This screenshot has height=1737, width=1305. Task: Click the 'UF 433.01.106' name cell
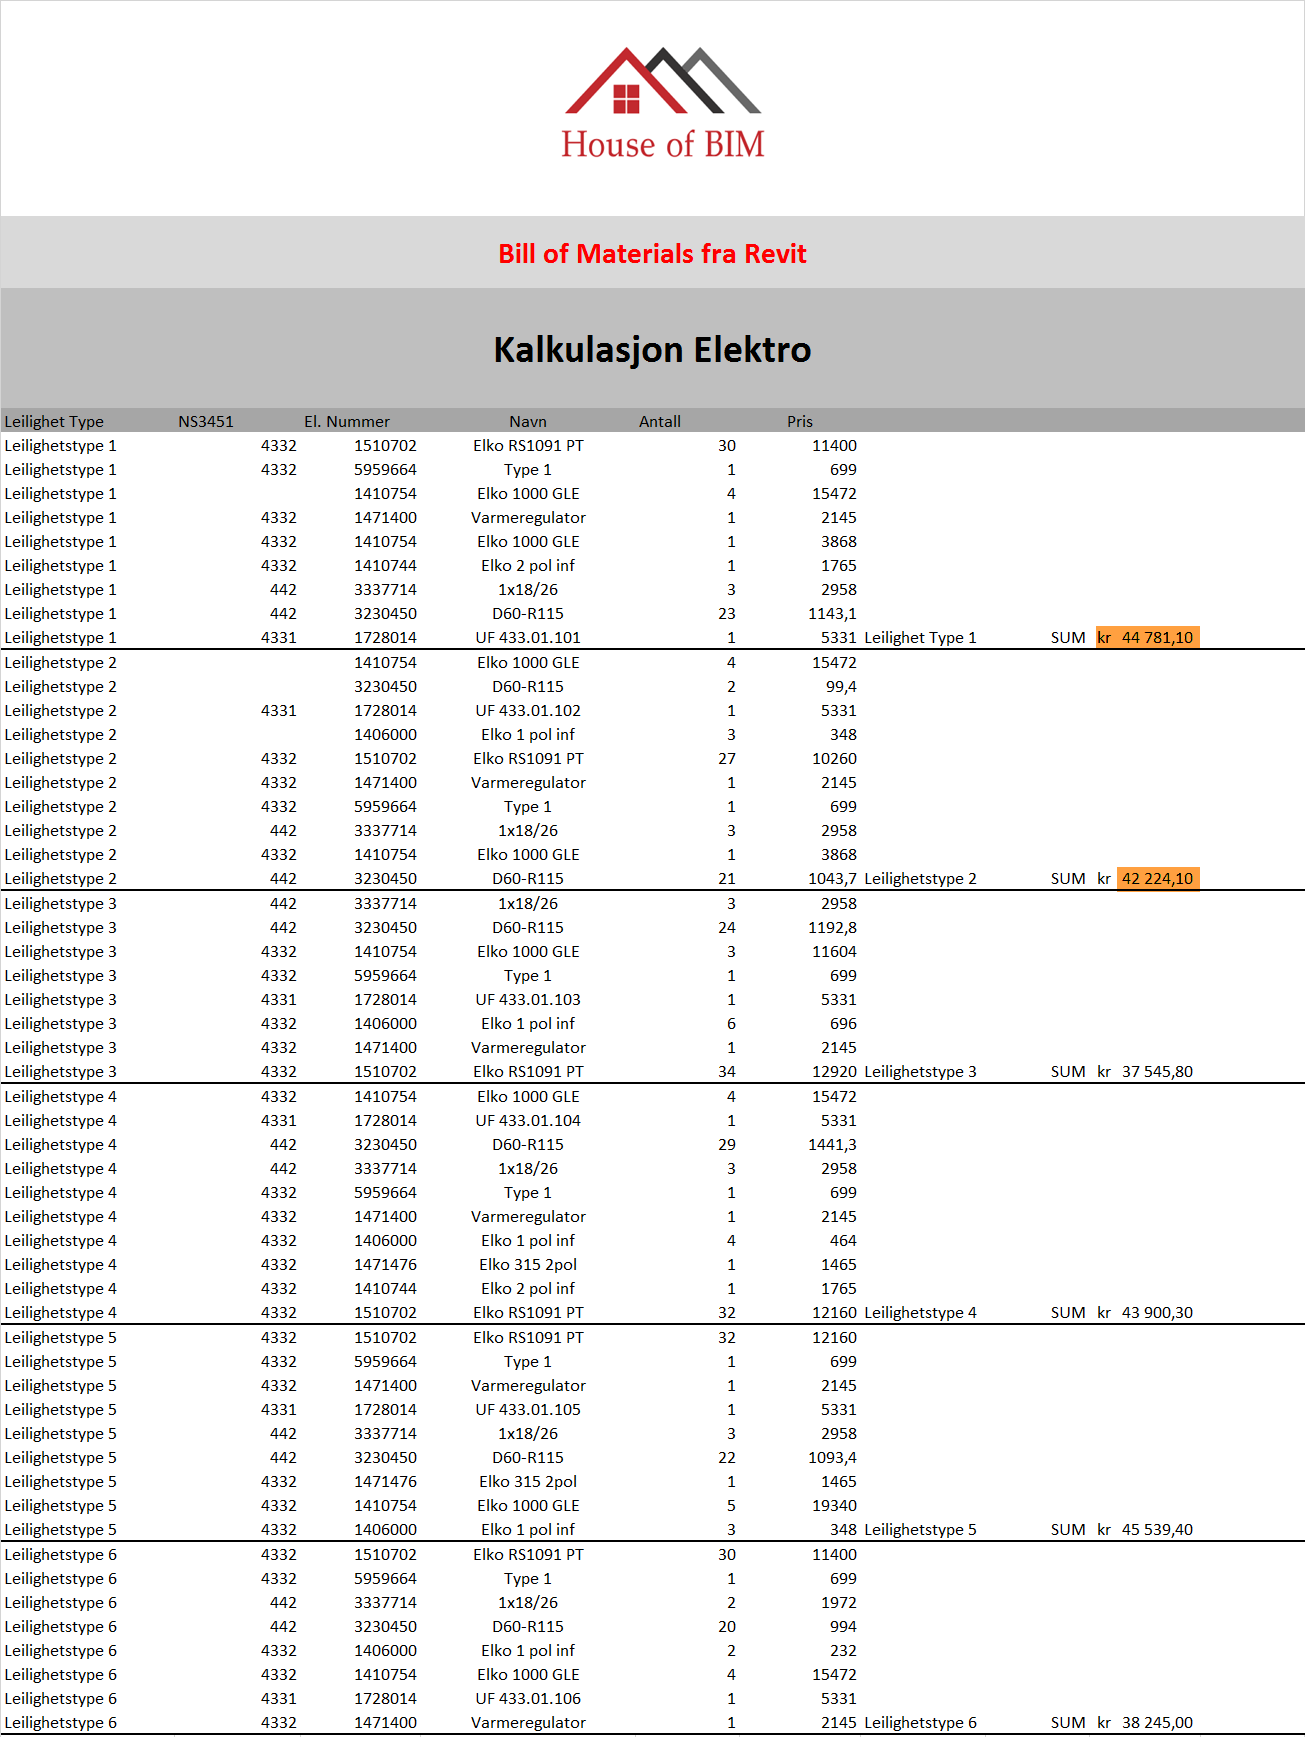(x=528, y=1698)
